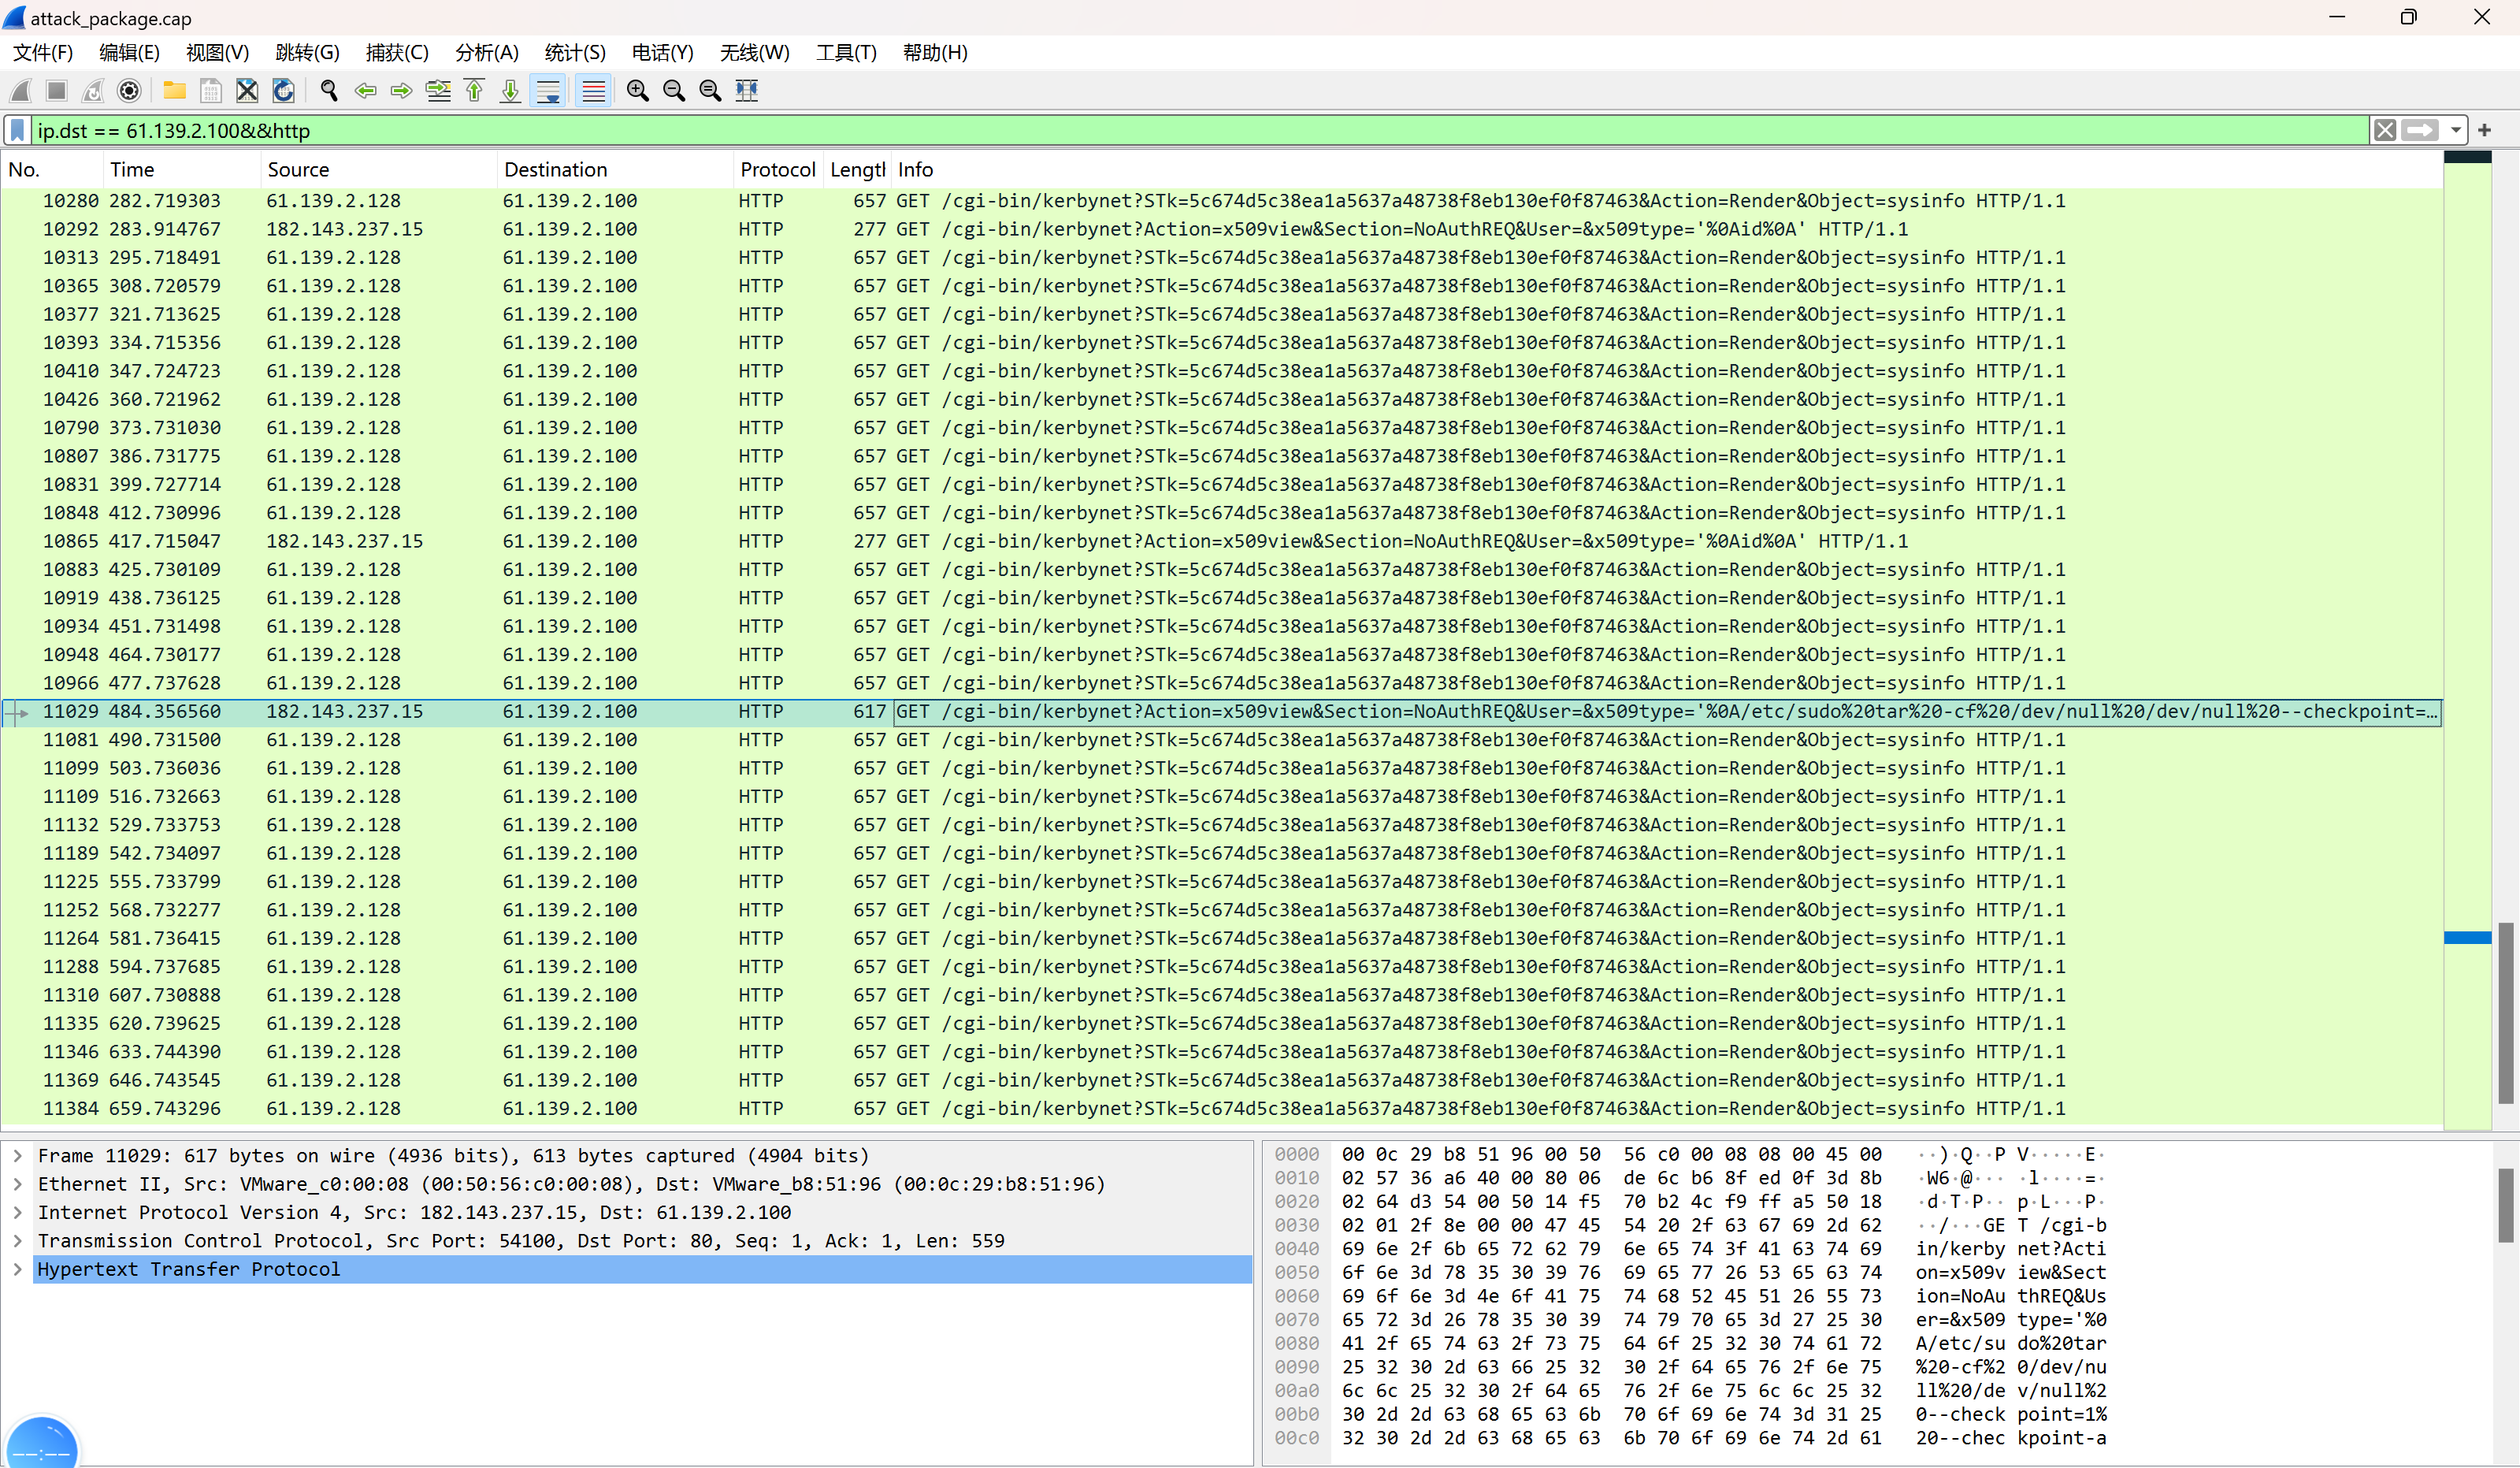The image size is (2520, 1468).
Task: Open the 视图(V) menu
Action: (217, 53)
